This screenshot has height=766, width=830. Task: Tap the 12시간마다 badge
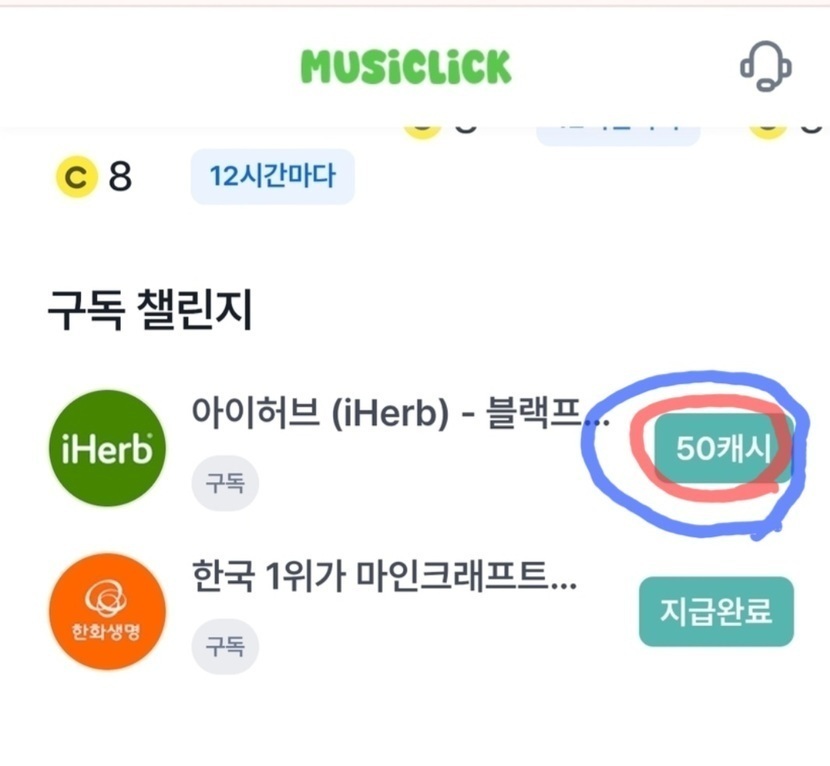pyautogui.click(x=272, y=178)
